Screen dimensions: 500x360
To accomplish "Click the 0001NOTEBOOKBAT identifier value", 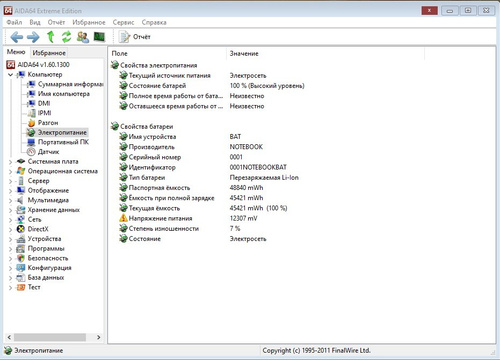I will point(258,167).
